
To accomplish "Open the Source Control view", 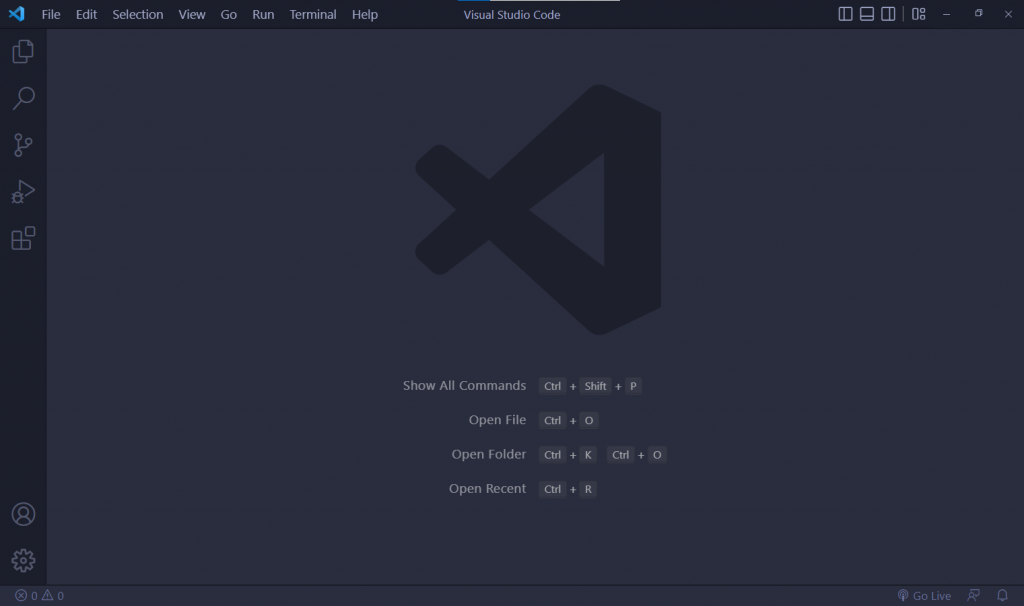I will click(23, 145).
